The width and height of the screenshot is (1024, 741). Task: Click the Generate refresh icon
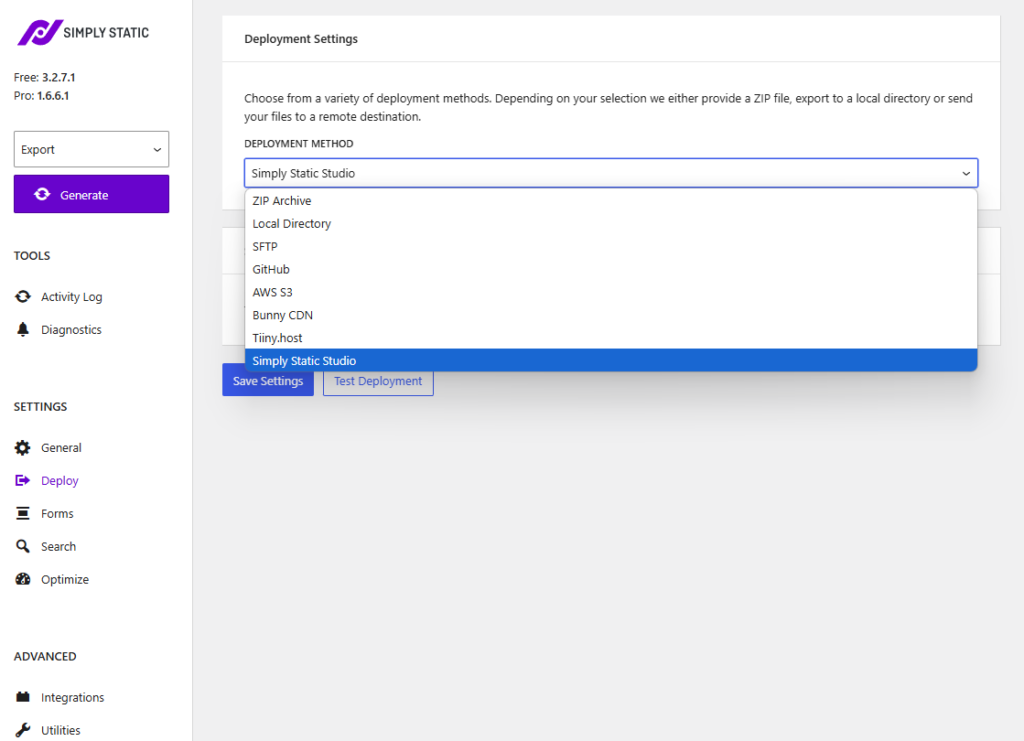point(42,195)
